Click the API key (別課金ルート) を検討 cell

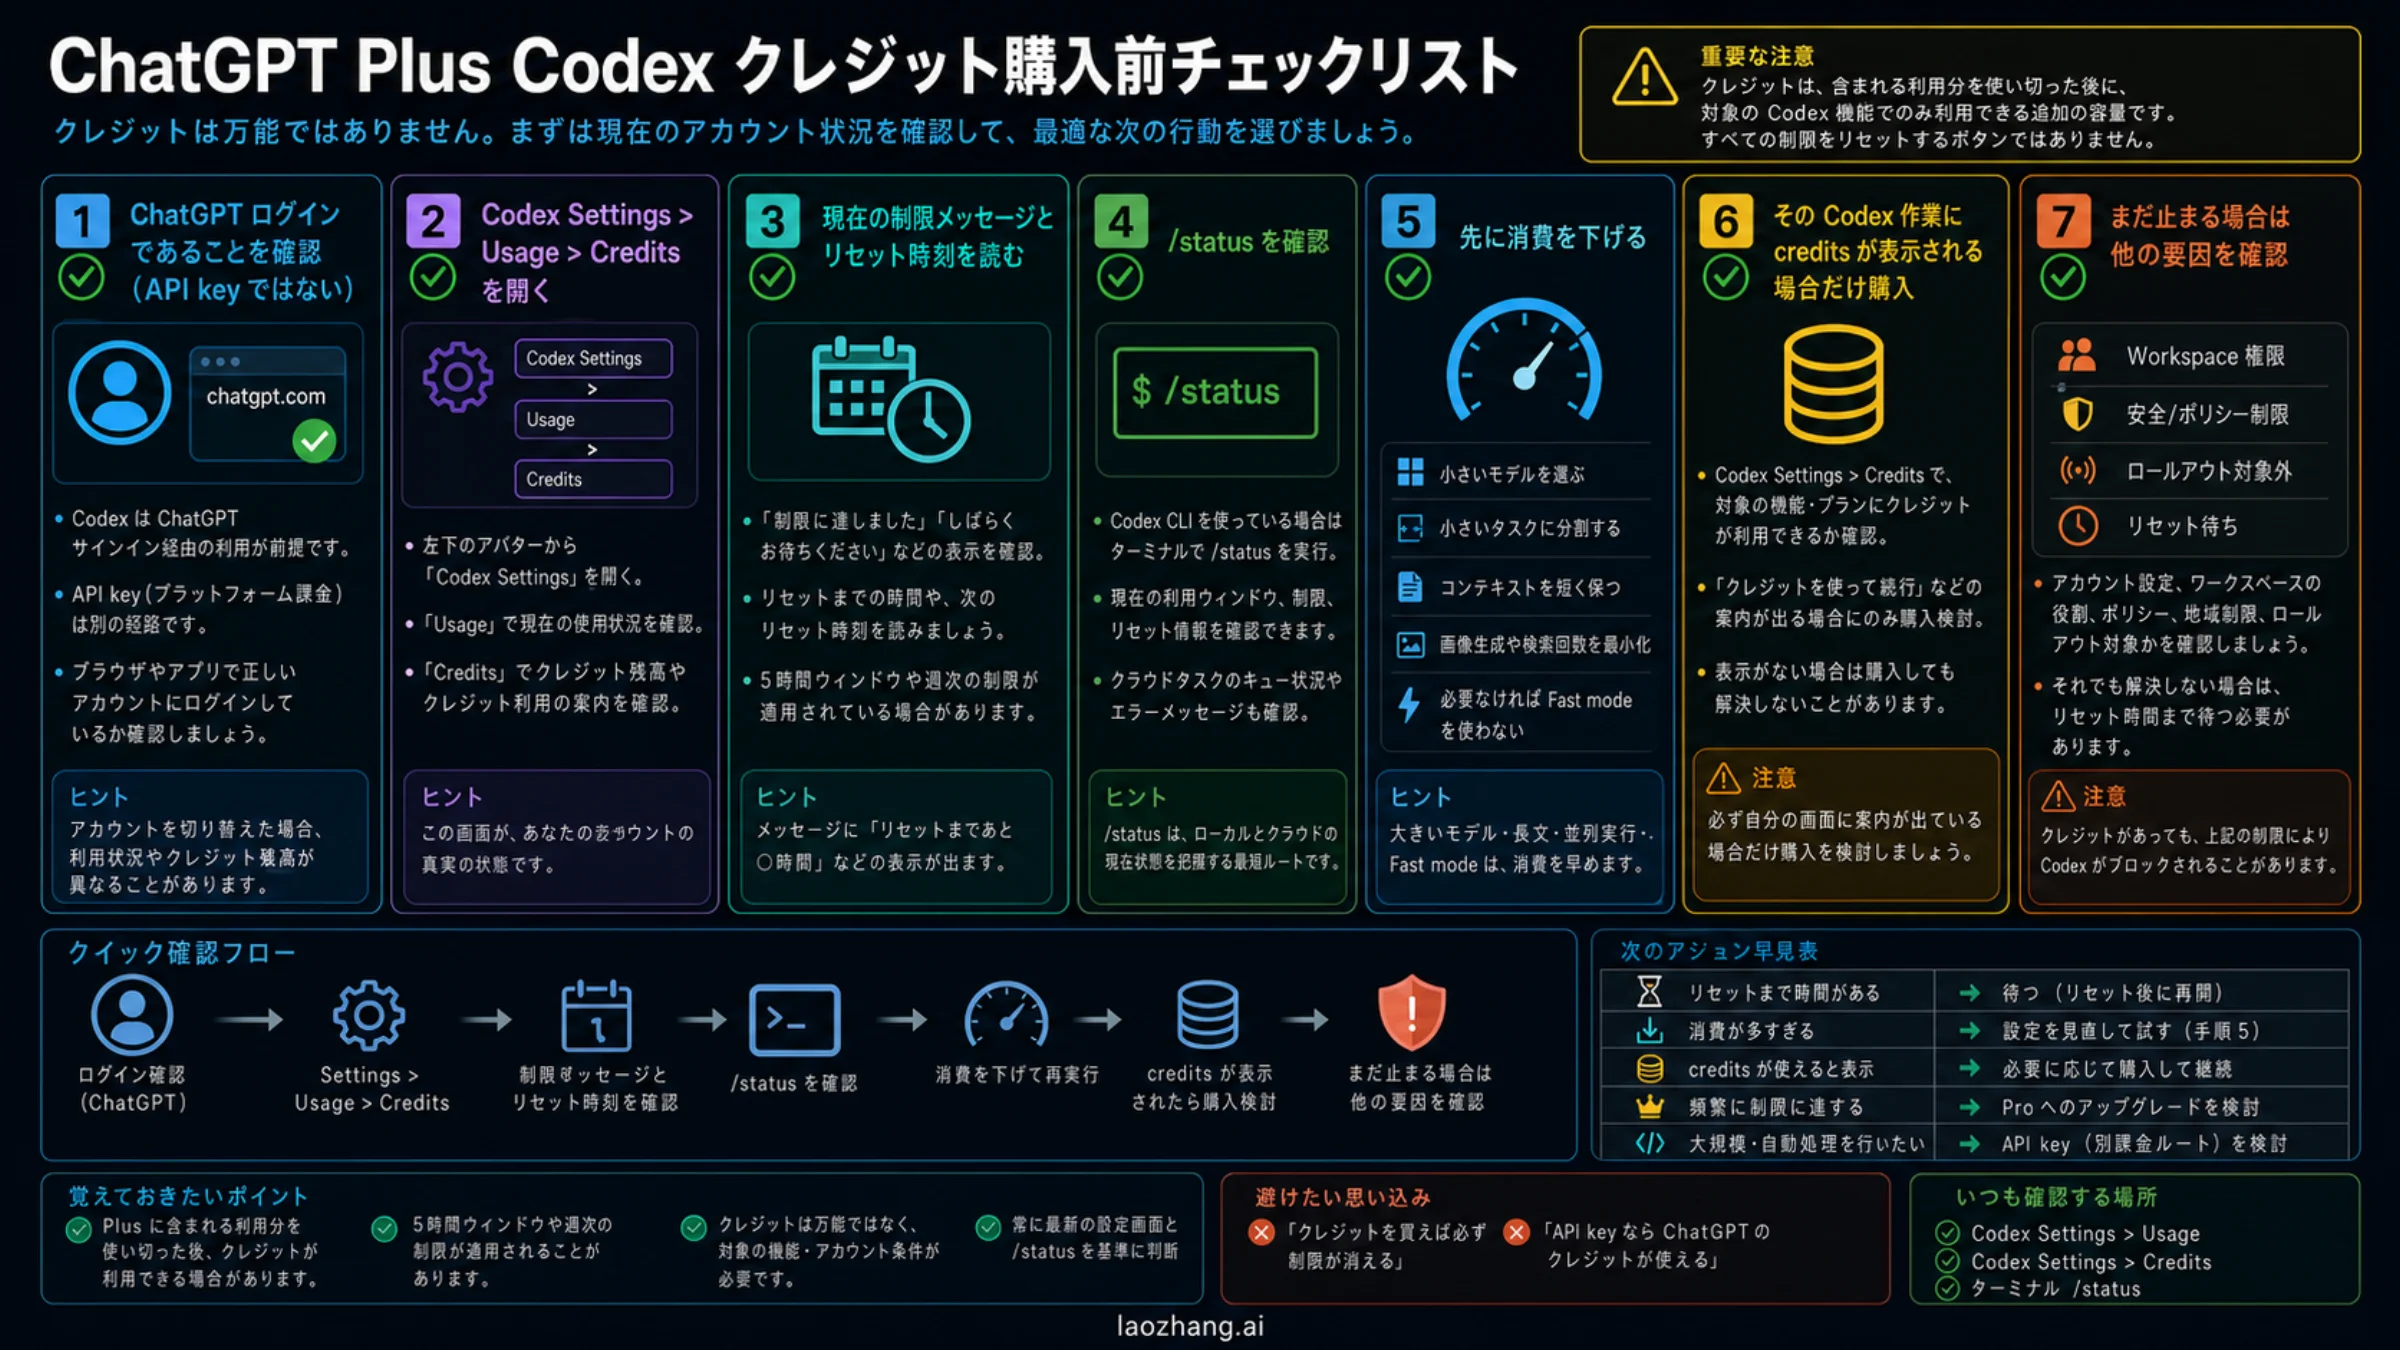(2140, 1143)
